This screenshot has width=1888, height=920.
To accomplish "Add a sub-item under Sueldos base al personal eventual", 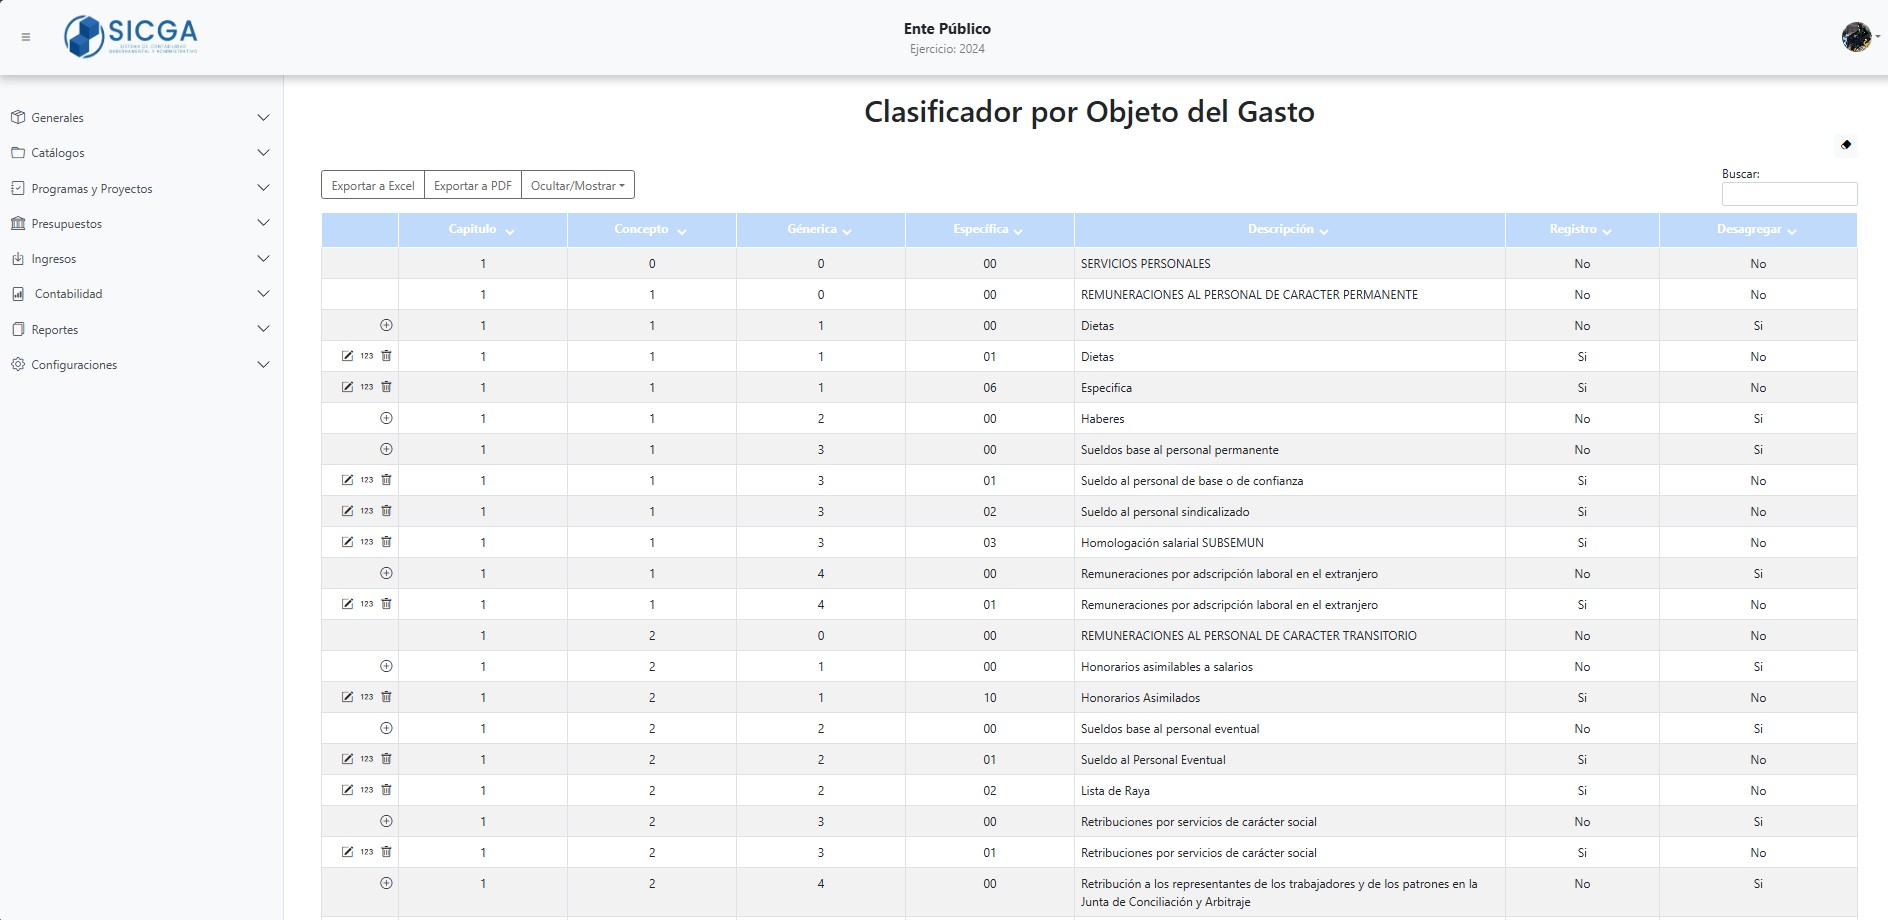I will pyautogui.click(x=386, y=728).
